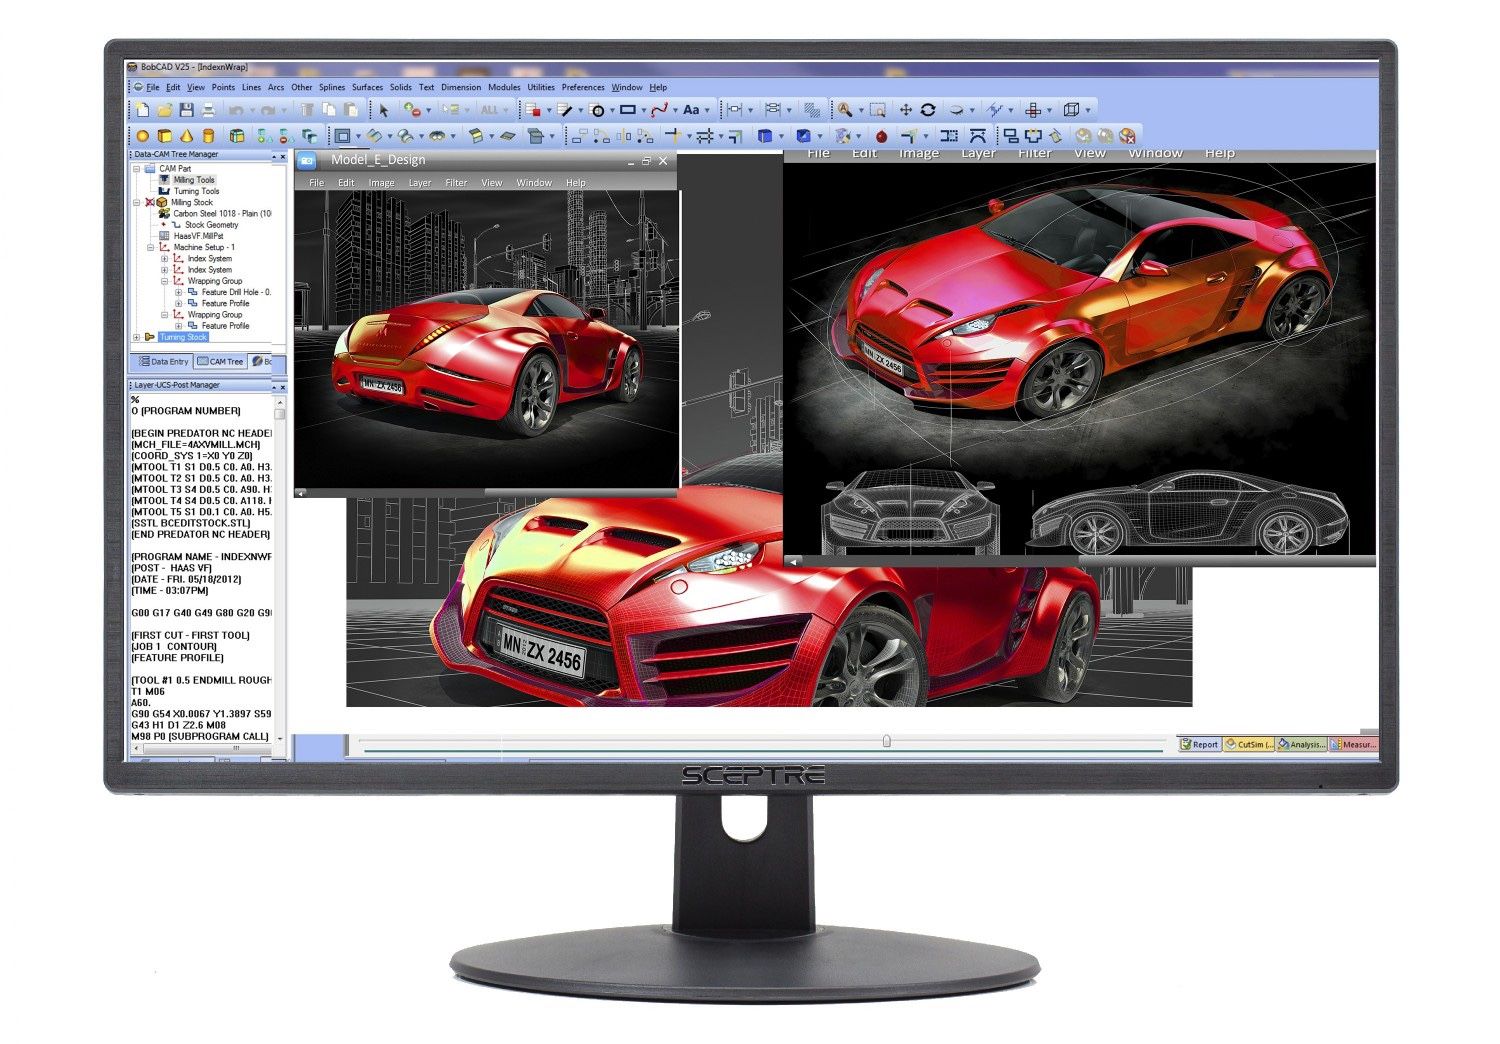Viewport: 1500px width, 1044px height.
Task: Toggle visibility of Milling Stock
Action: click(149, 202)
